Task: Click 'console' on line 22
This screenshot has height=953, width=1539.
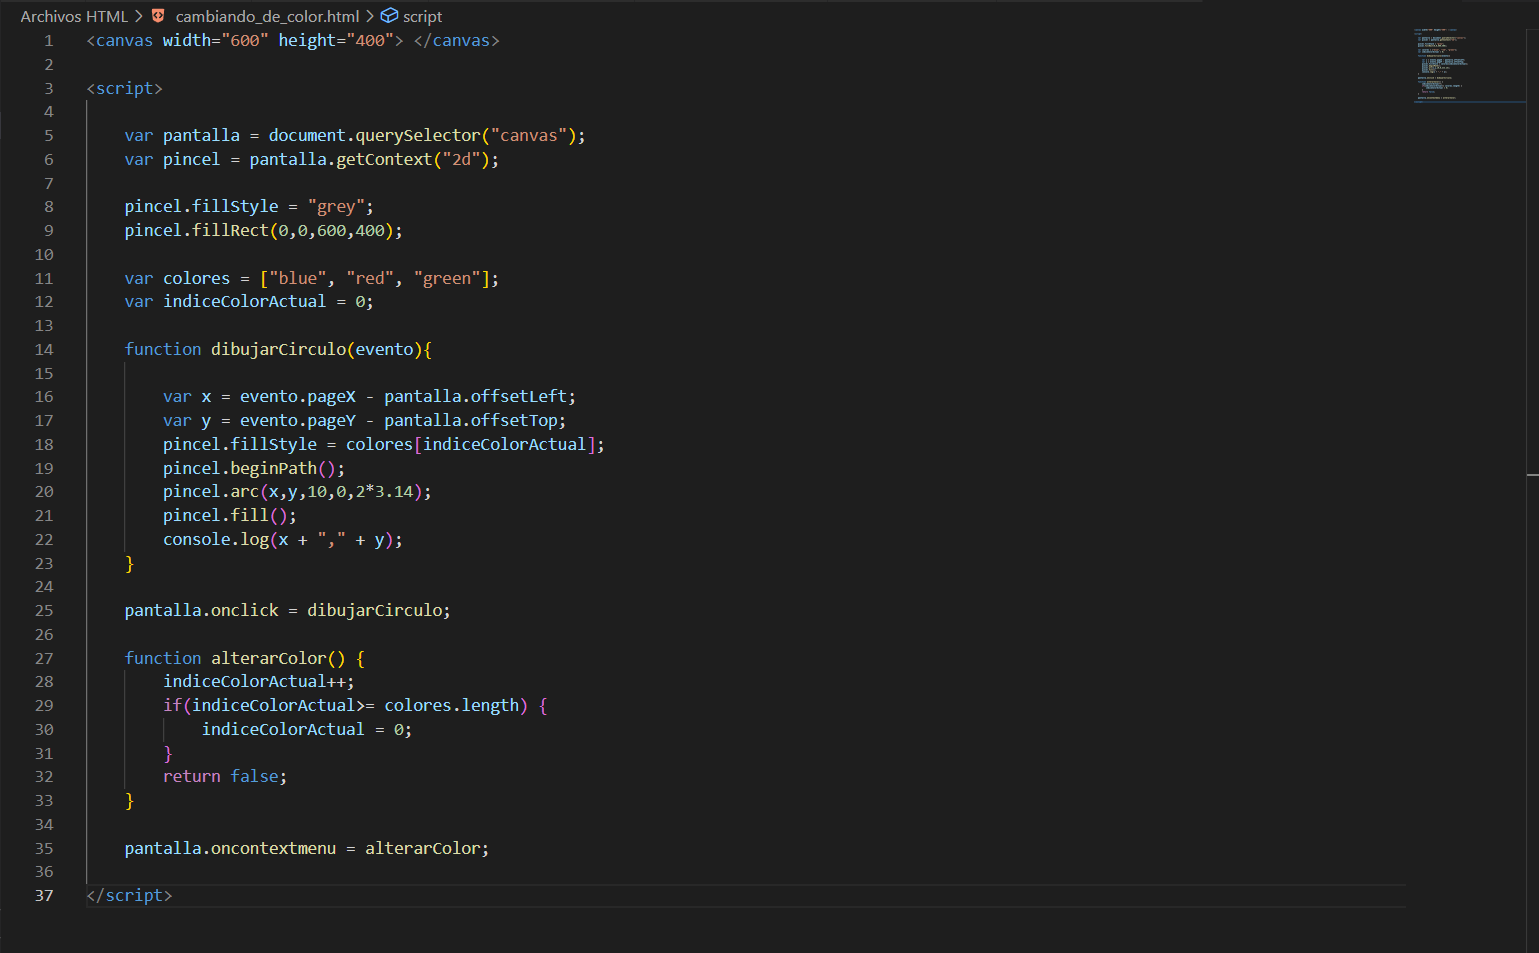Action: 196,540
